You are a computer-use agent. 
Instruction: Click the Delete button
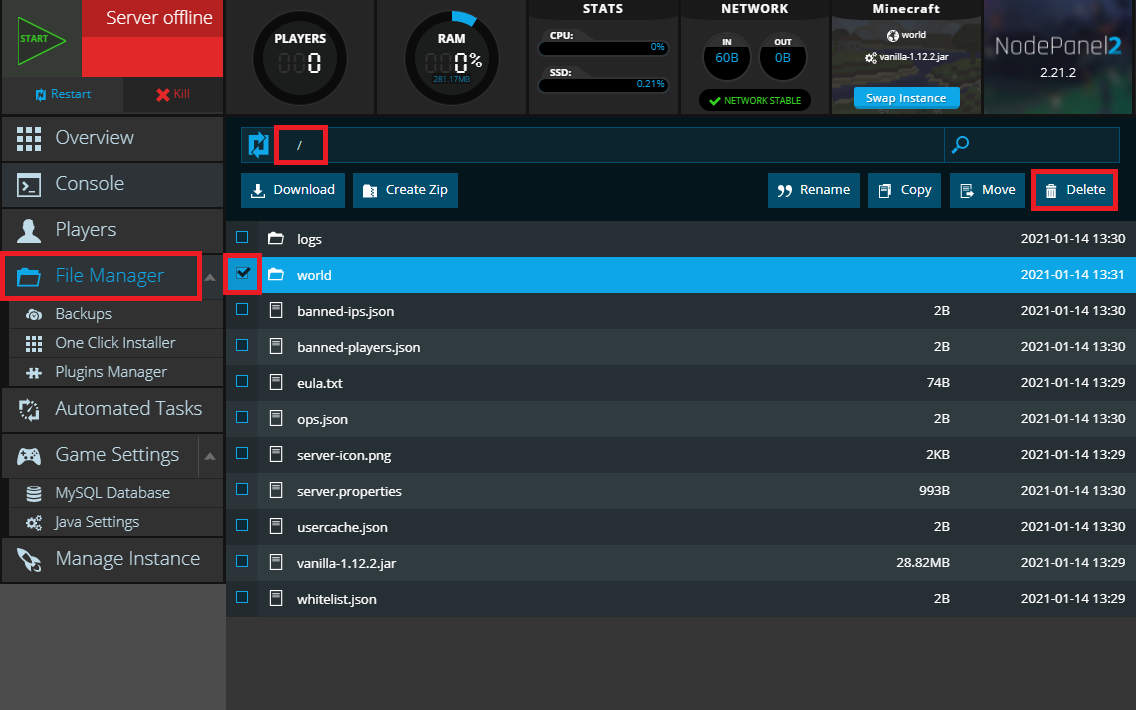point(1074,190)
